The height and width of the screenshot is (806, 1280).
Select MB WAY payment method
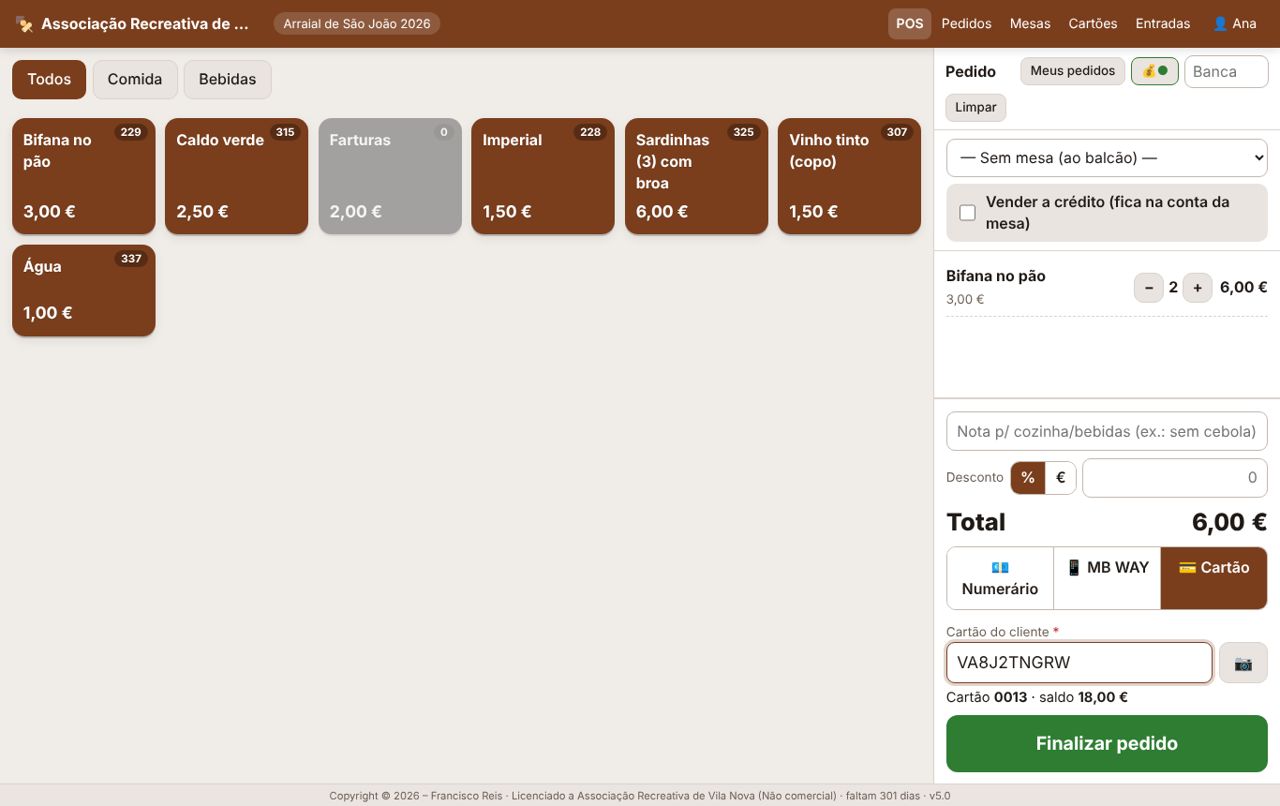[x=1107, y=578]
